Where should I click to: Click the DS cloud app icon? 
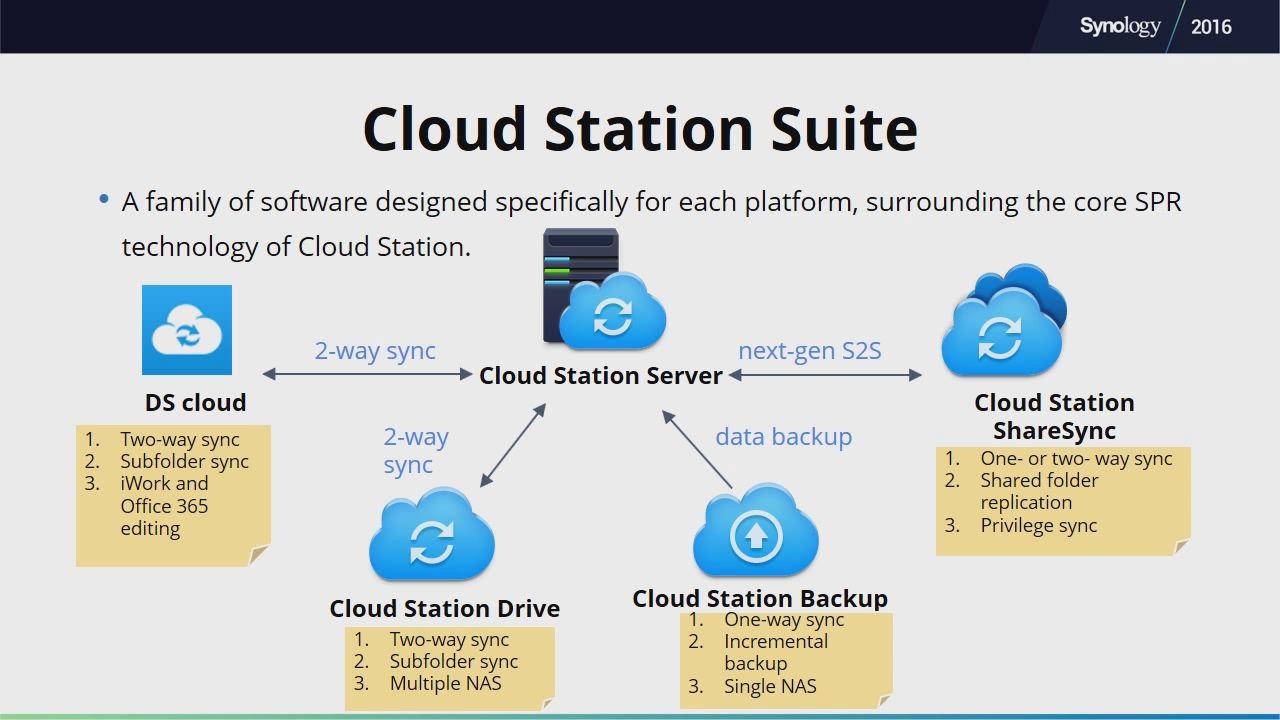187,330
